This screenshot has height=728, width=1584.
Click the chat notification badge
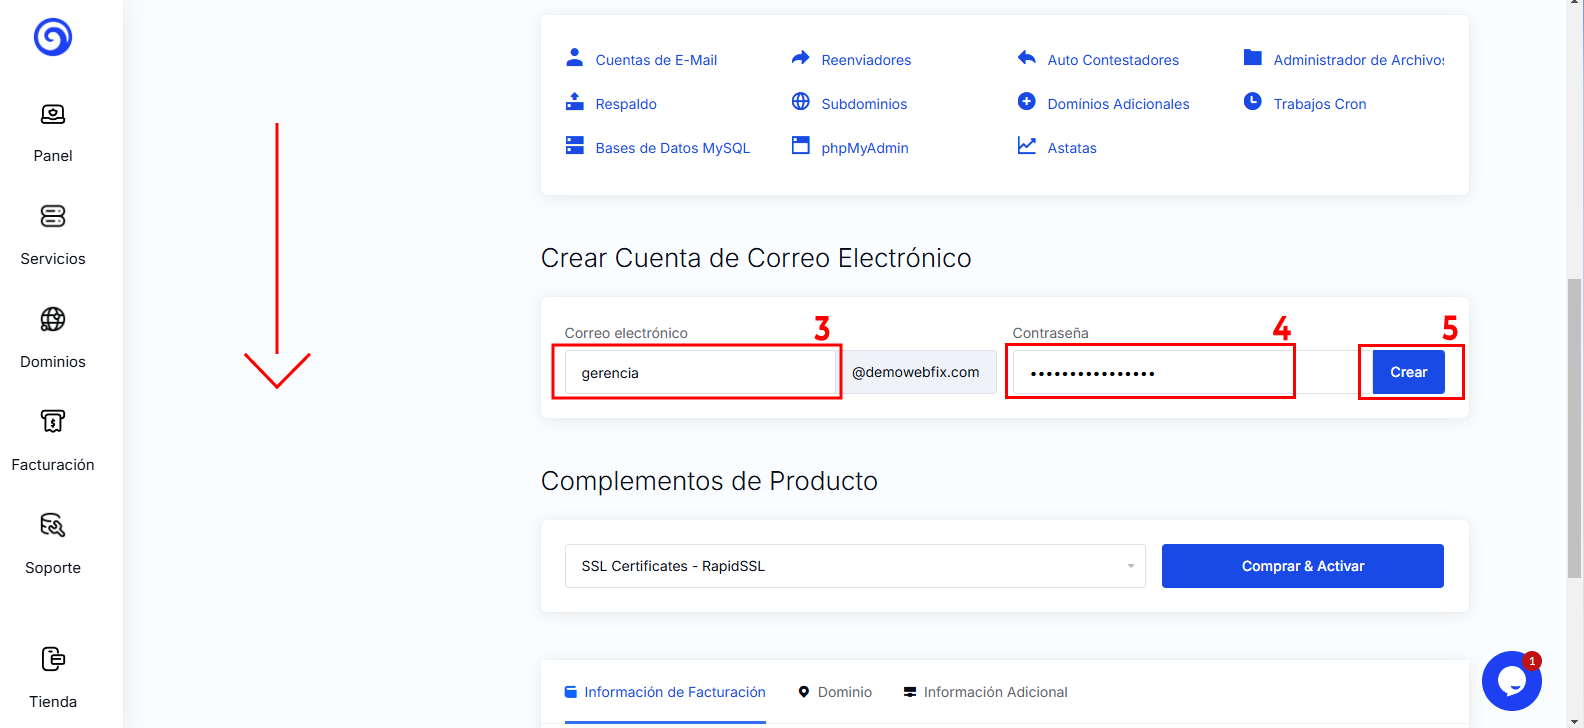pyautogui.click(x=1531, y=661)
